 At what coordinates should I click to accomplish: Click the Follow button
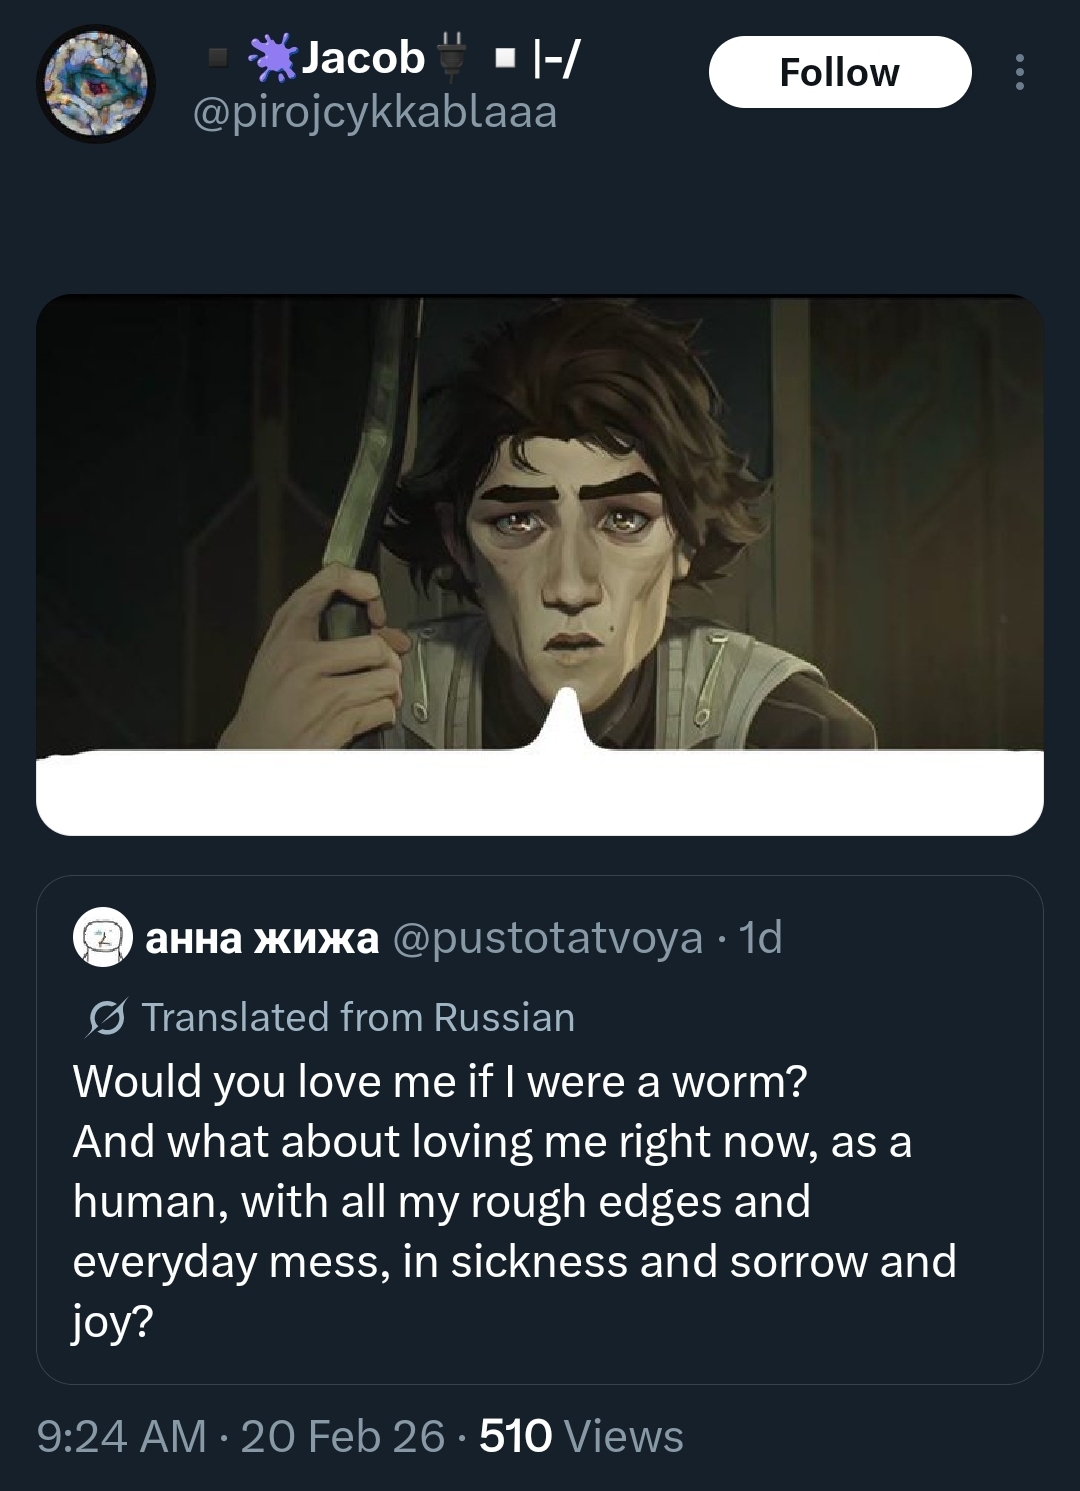[839, 72]
